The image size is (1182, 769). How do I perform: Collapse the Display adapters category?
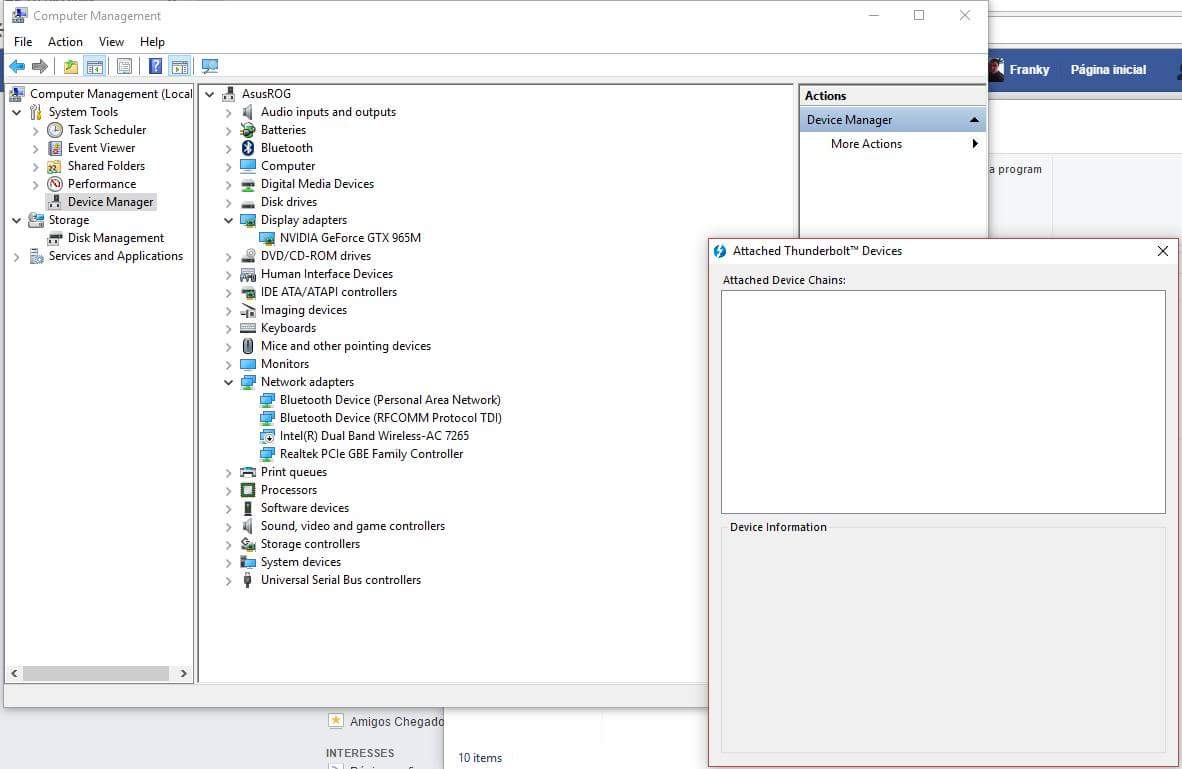pos(228,220)
